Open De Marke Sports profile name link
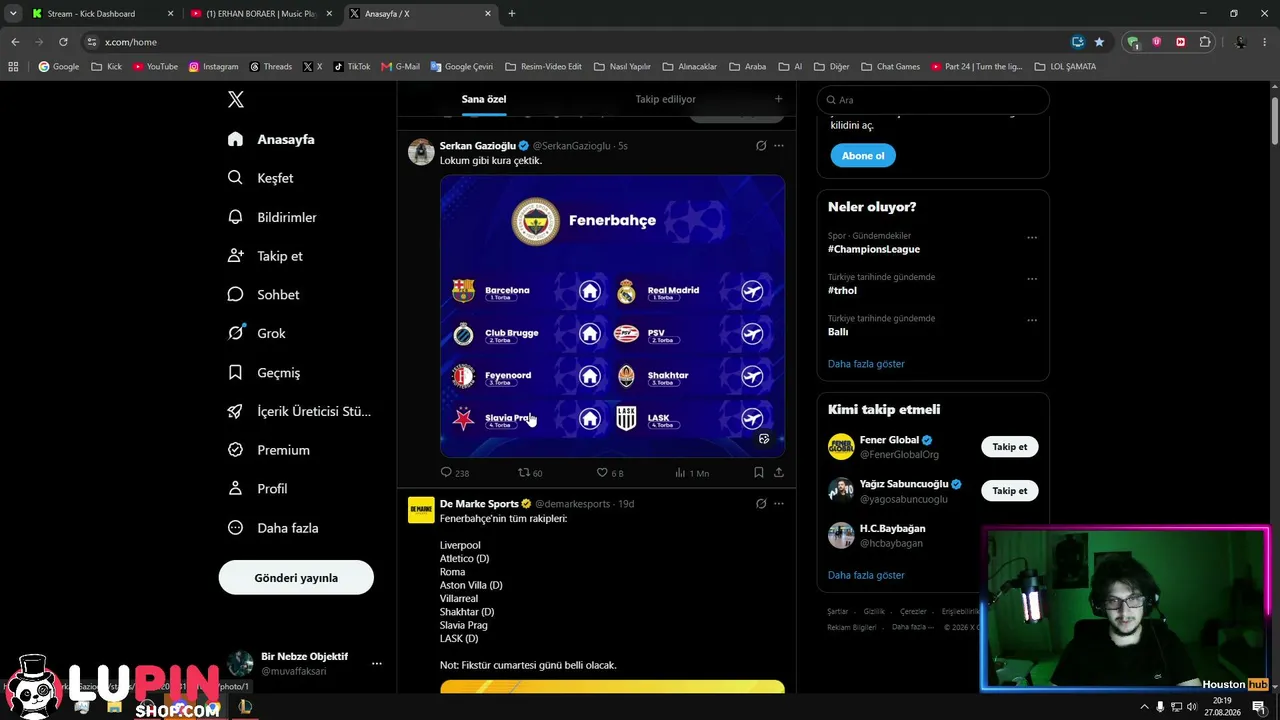This screenshot has height=720, width=1280. tap(479, 504)
